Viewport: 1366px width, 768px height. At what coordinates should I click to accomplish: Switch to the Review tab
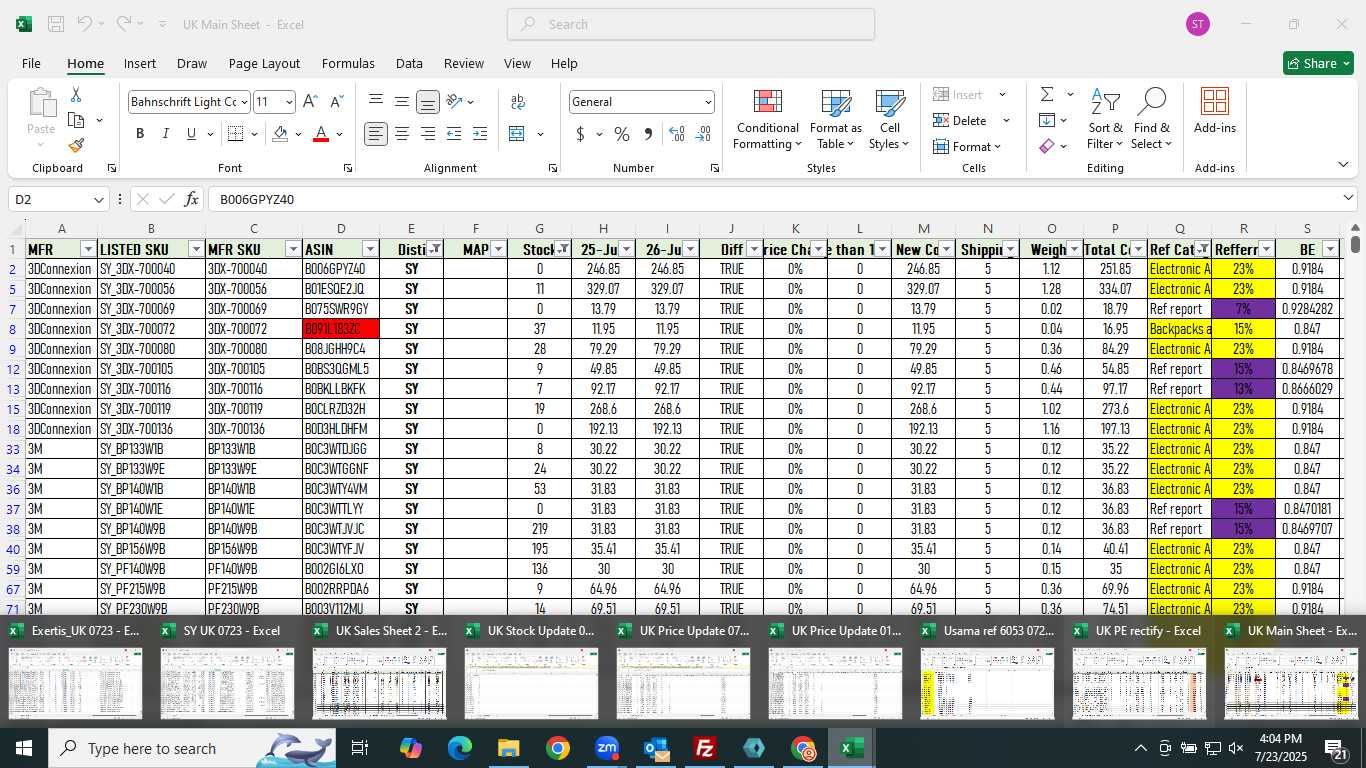[x=464, y=63]
